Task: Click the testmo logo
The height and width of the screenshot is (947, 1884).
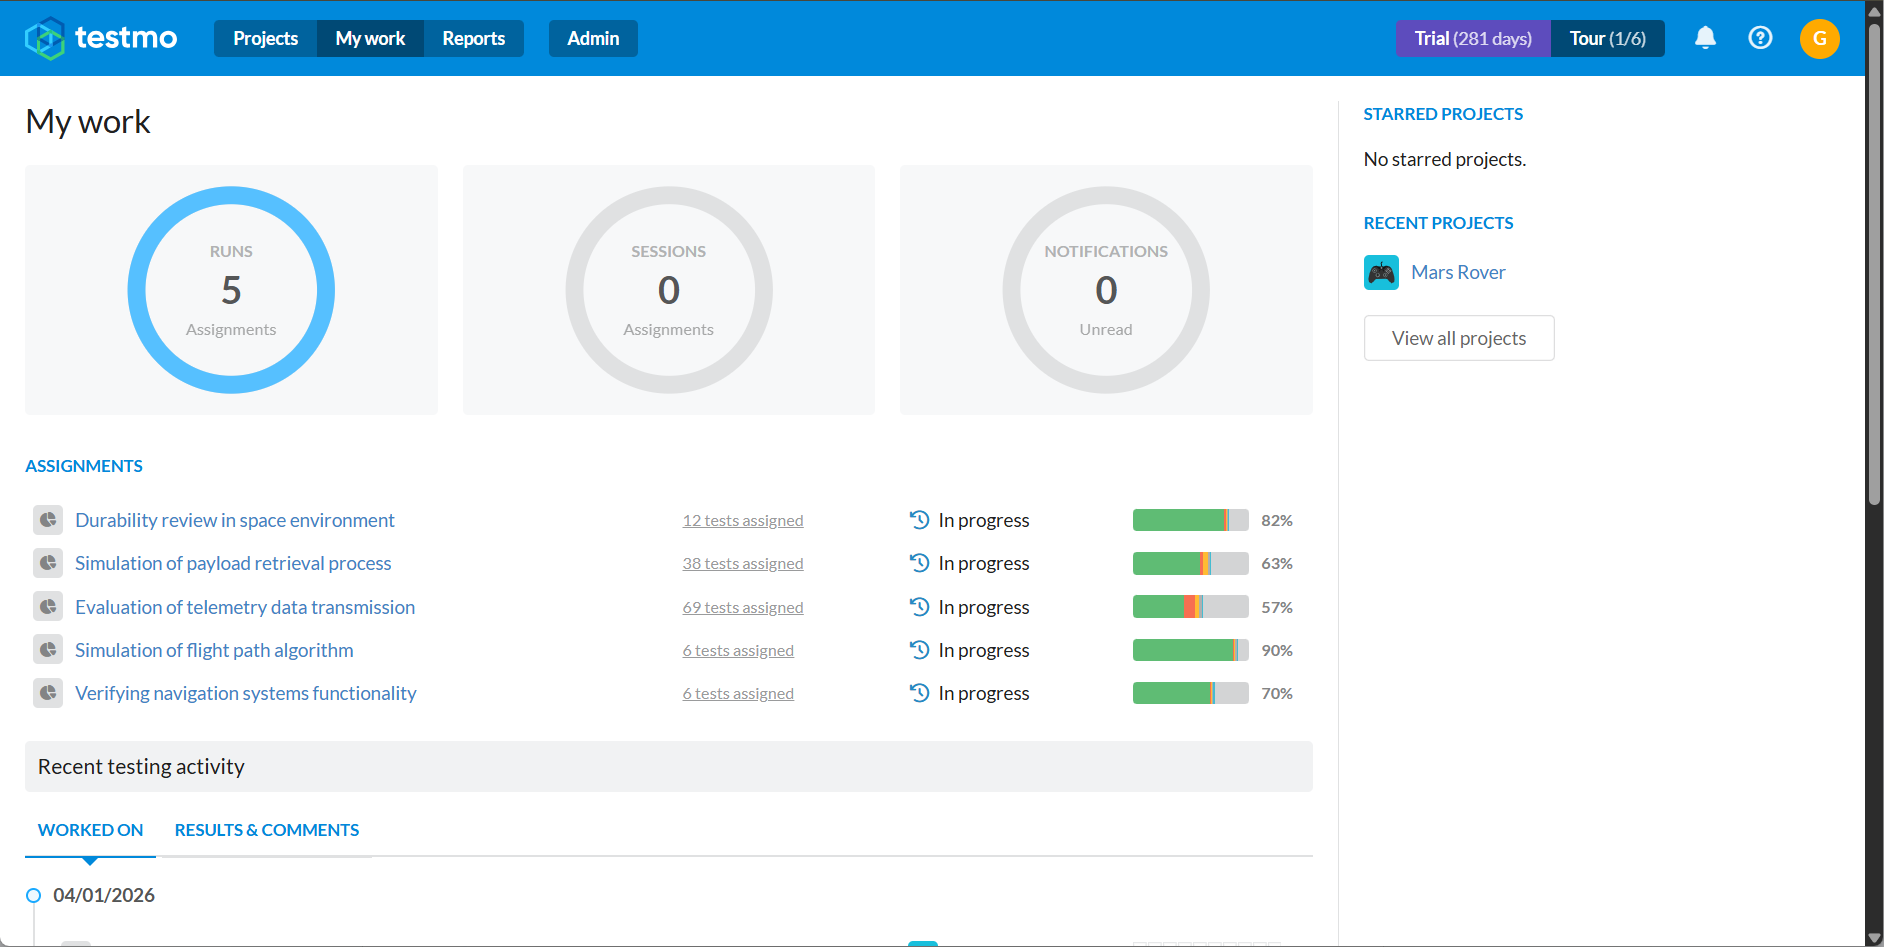Action: (101, 38)
